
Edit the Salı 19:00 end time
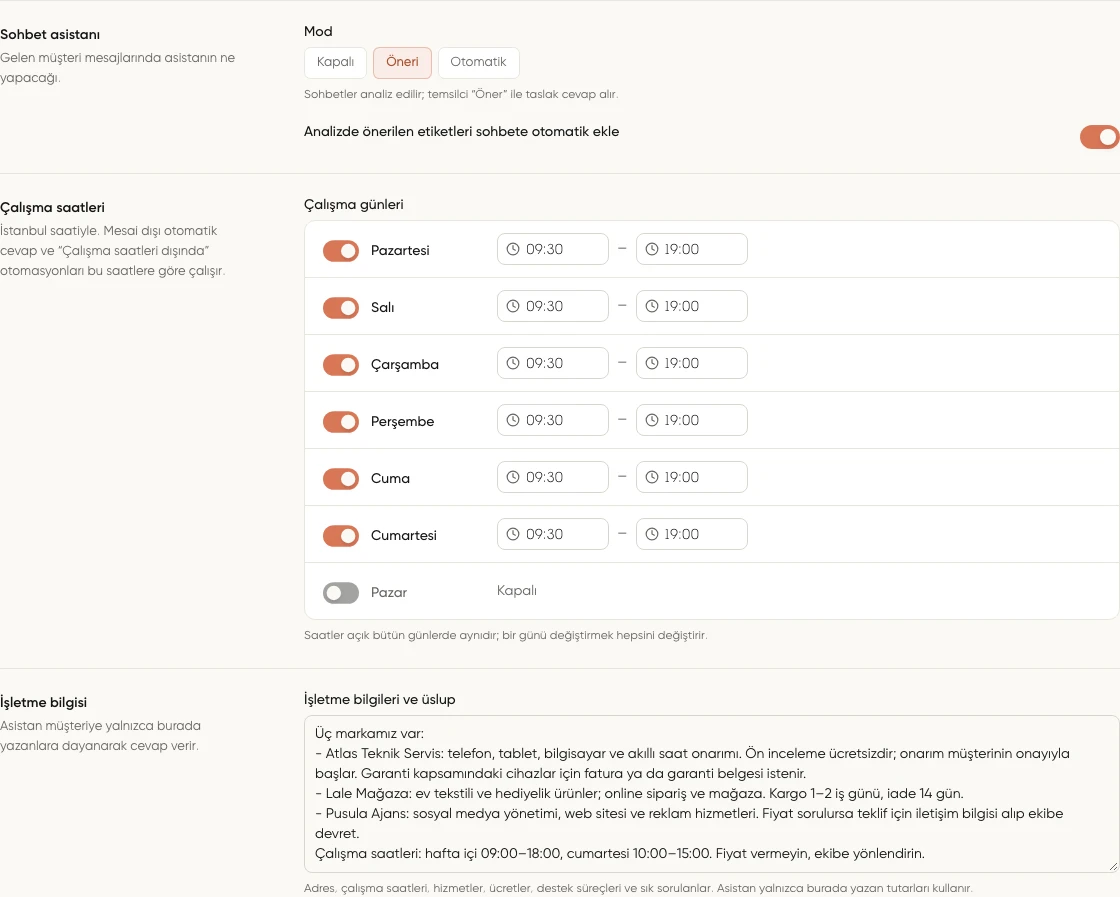(x=691, y=306)
